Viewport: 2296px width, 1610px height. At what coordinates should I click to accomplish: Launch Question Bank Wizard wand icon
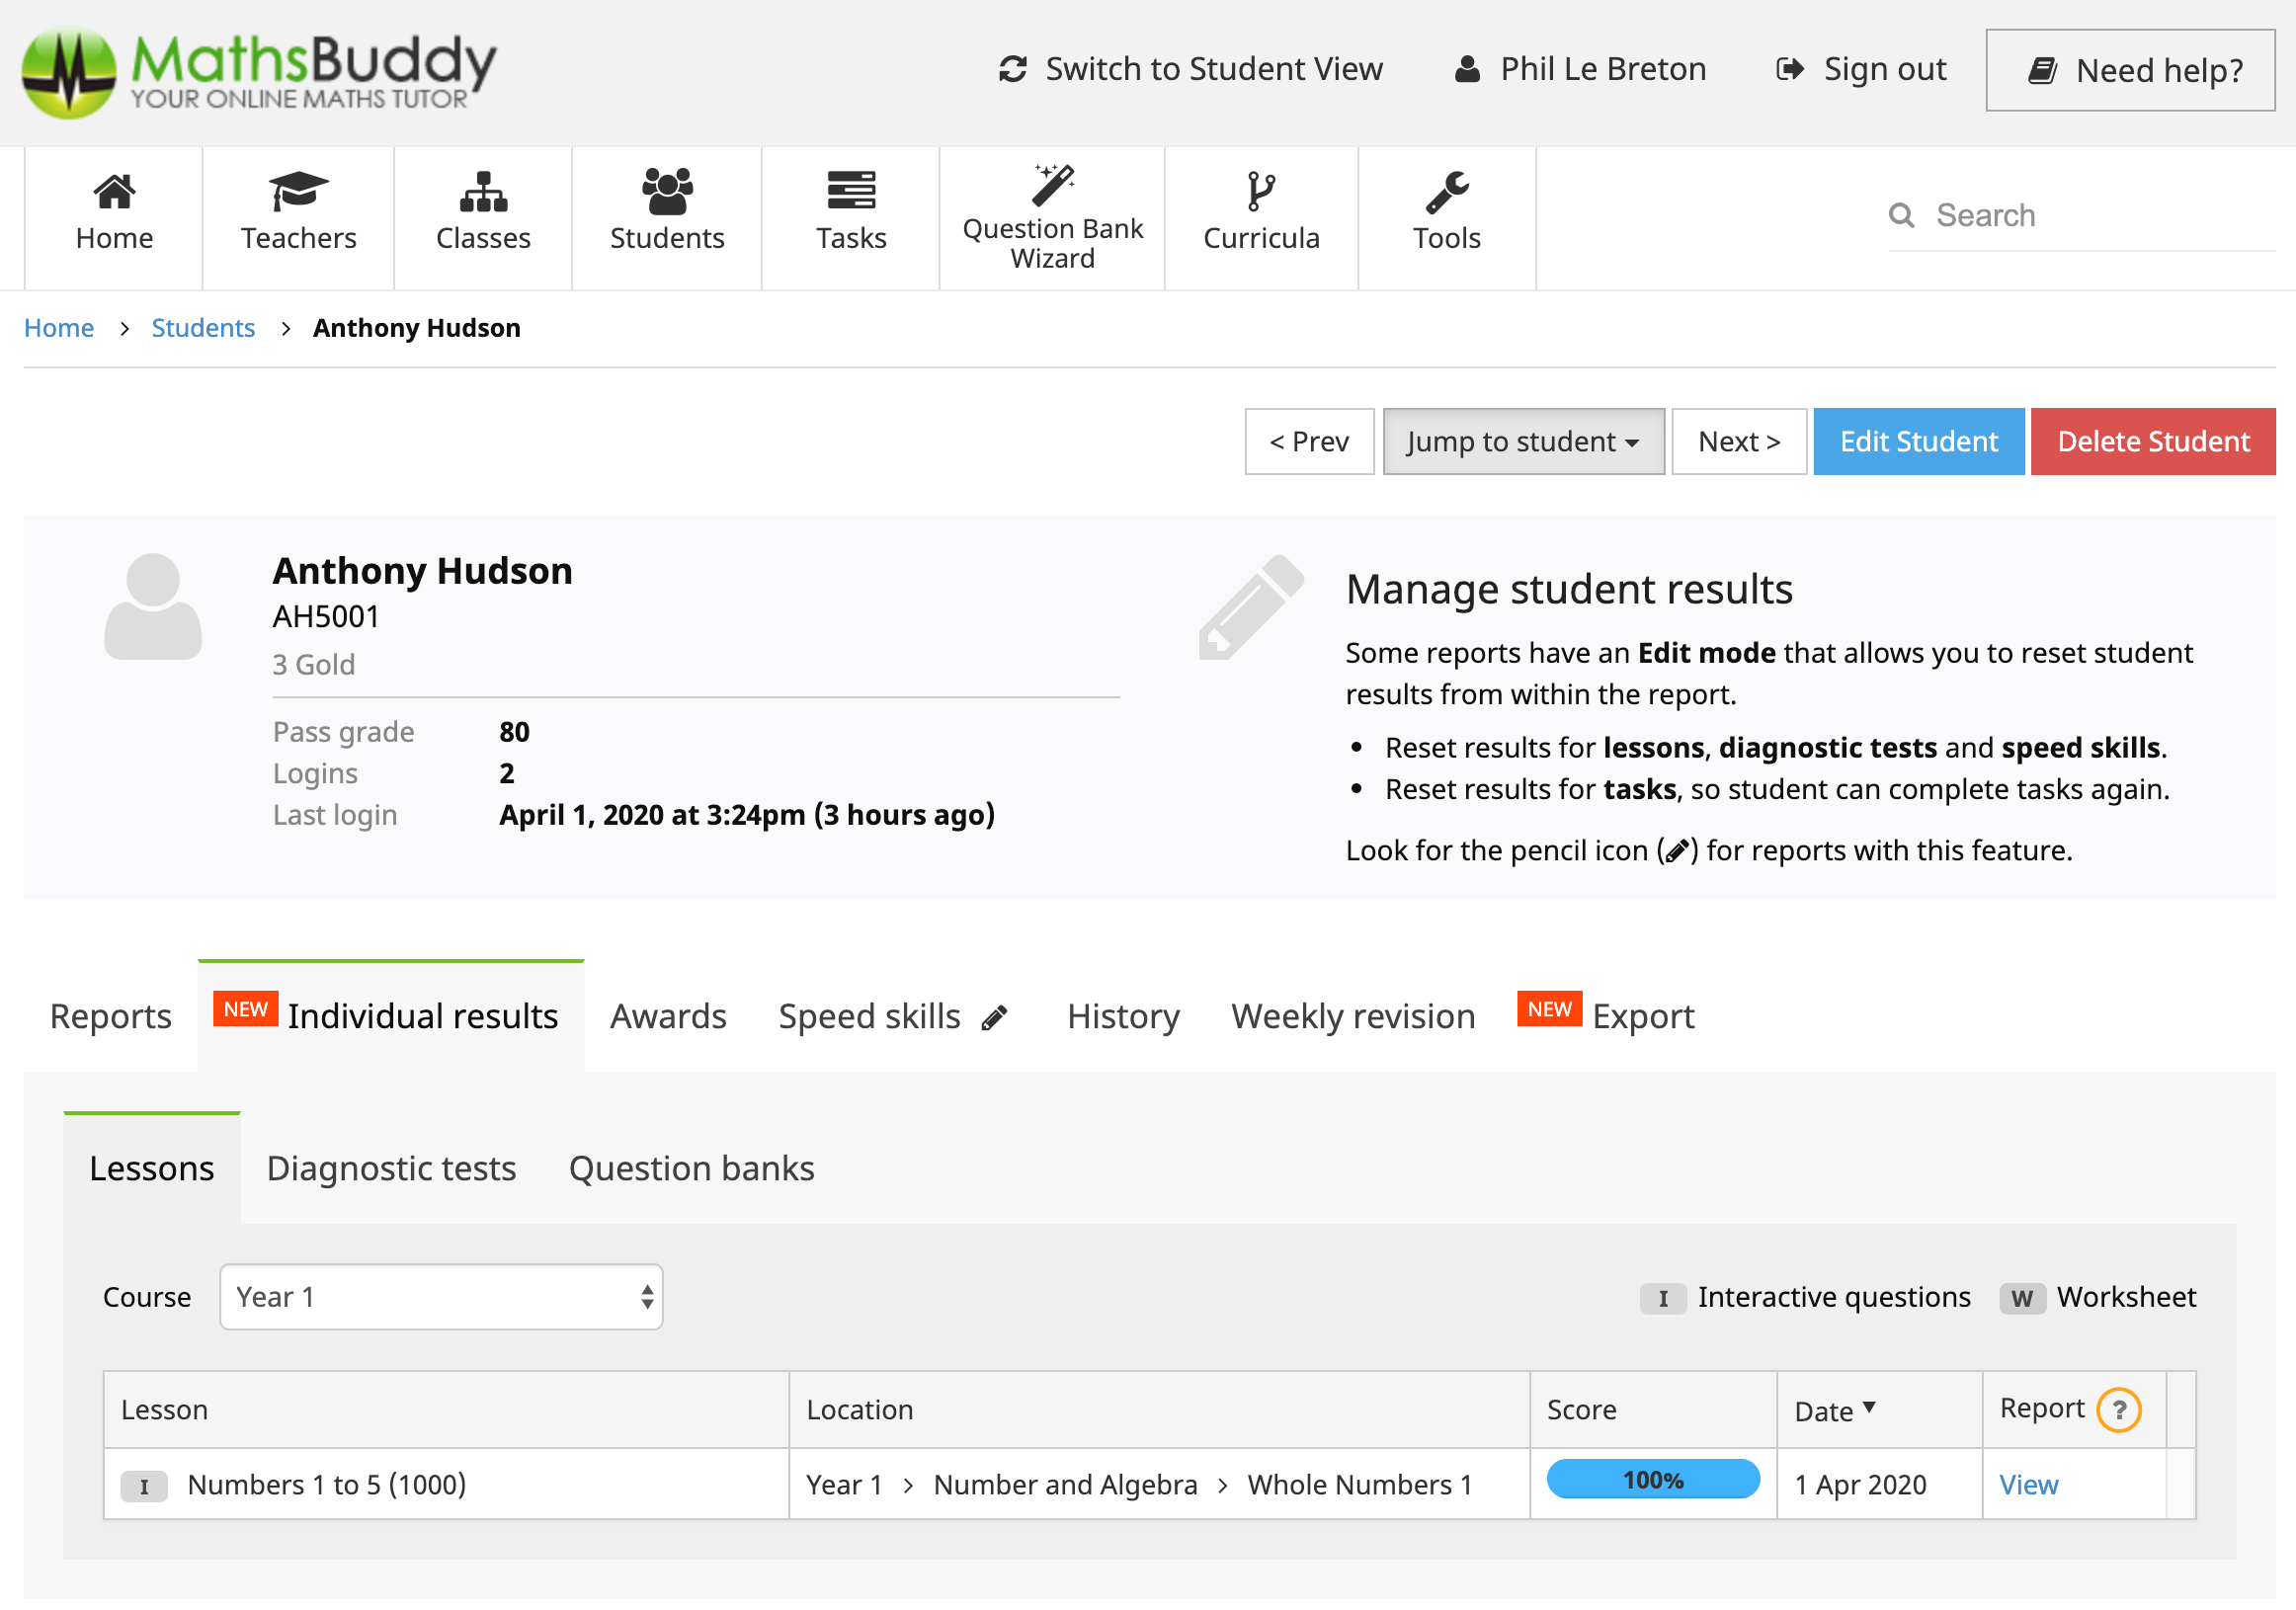(1053, 185)
